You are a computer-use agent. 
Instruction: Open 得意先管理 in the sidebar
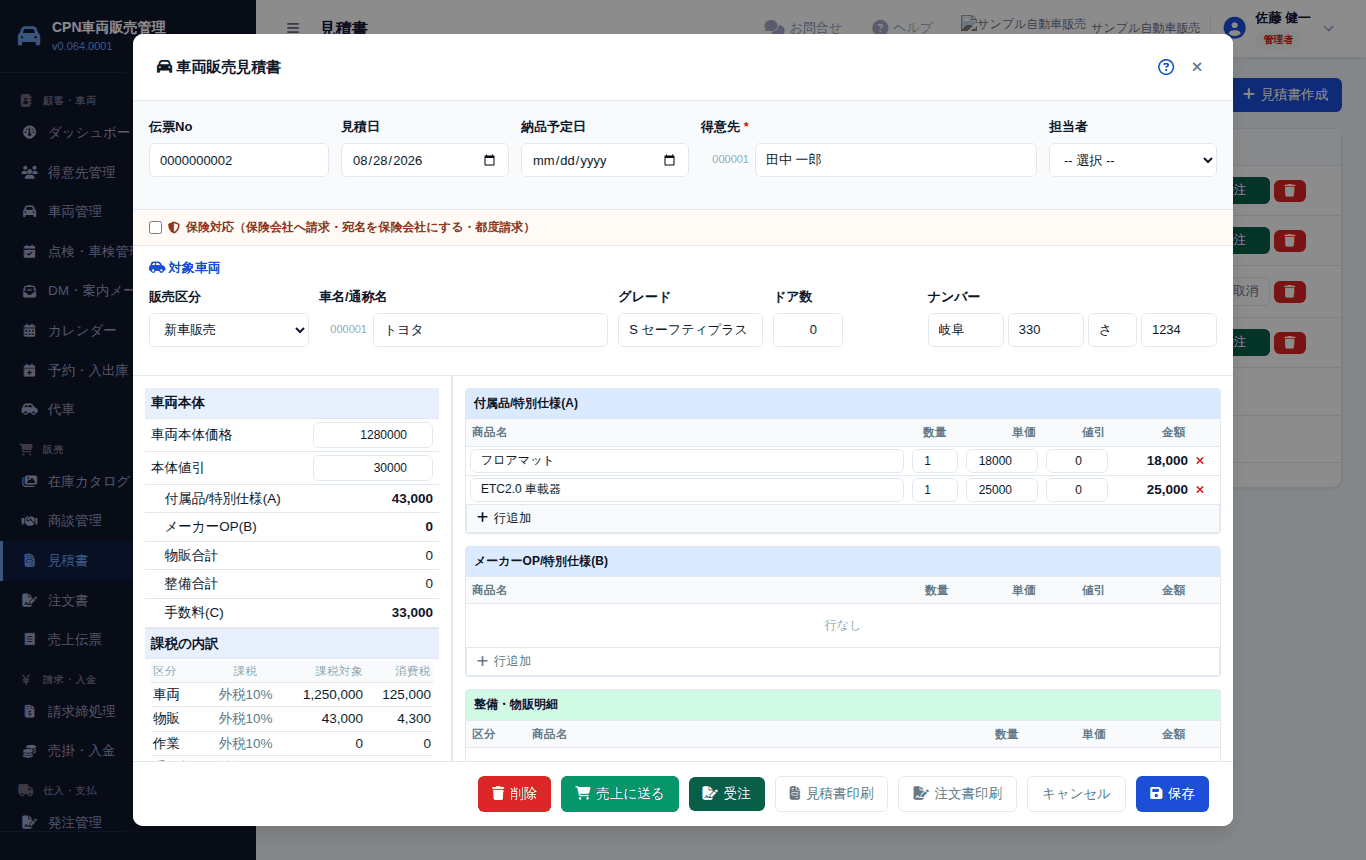[66, 172]
